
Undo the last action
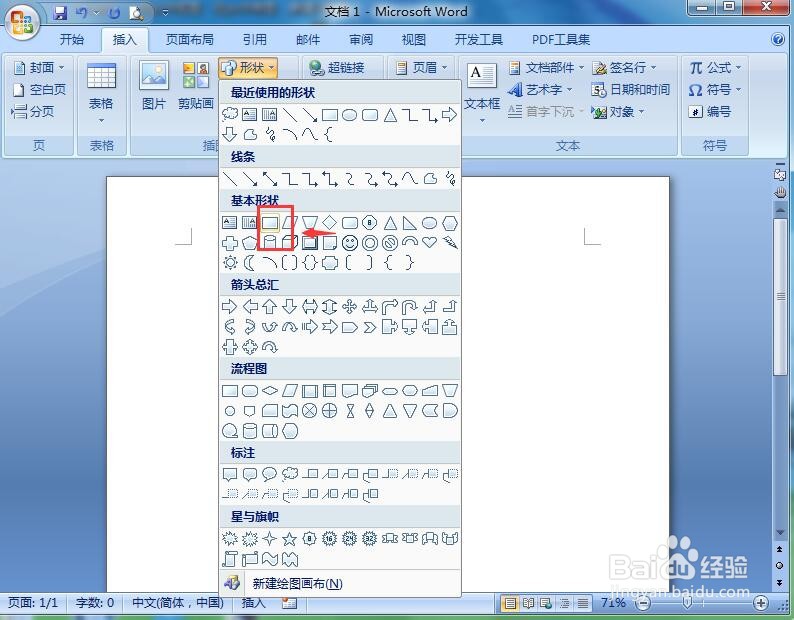click(82, 14)
